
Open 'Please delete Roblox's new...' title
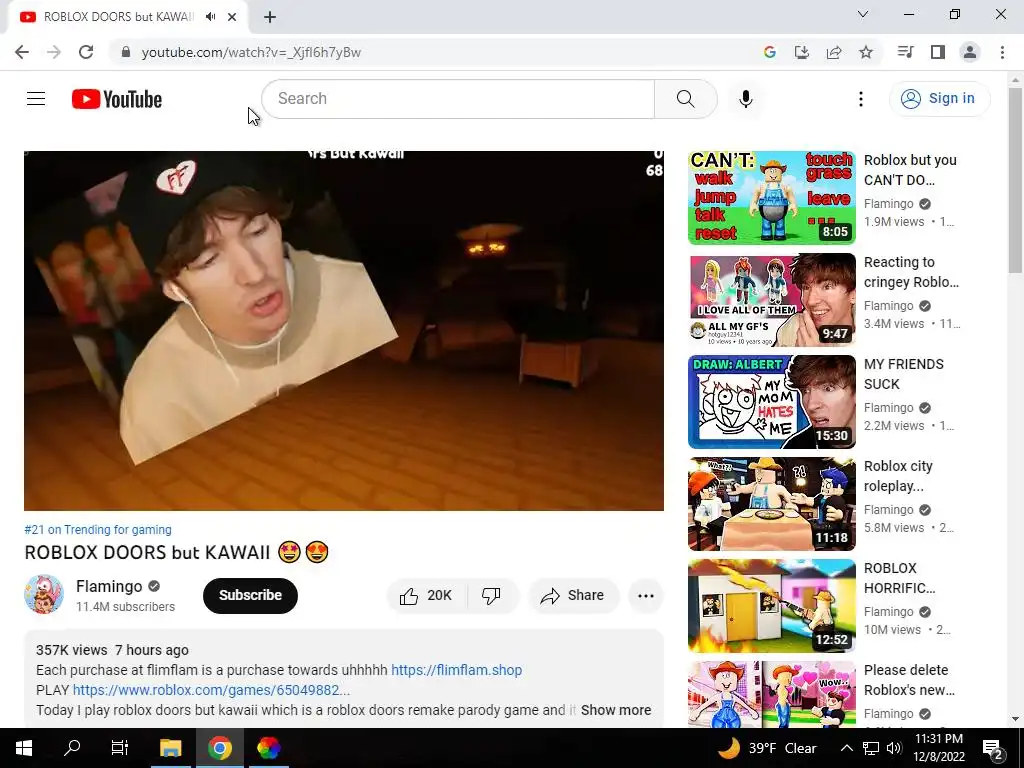pos(909,680)
